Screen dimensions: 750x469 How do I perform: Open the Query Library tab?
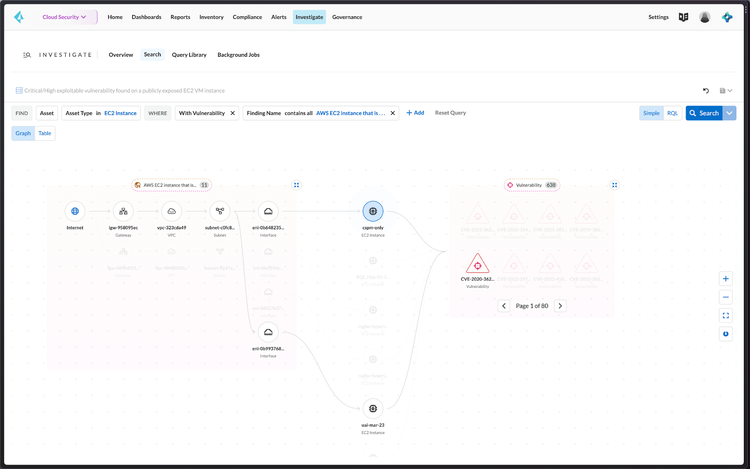coord(189,55)
